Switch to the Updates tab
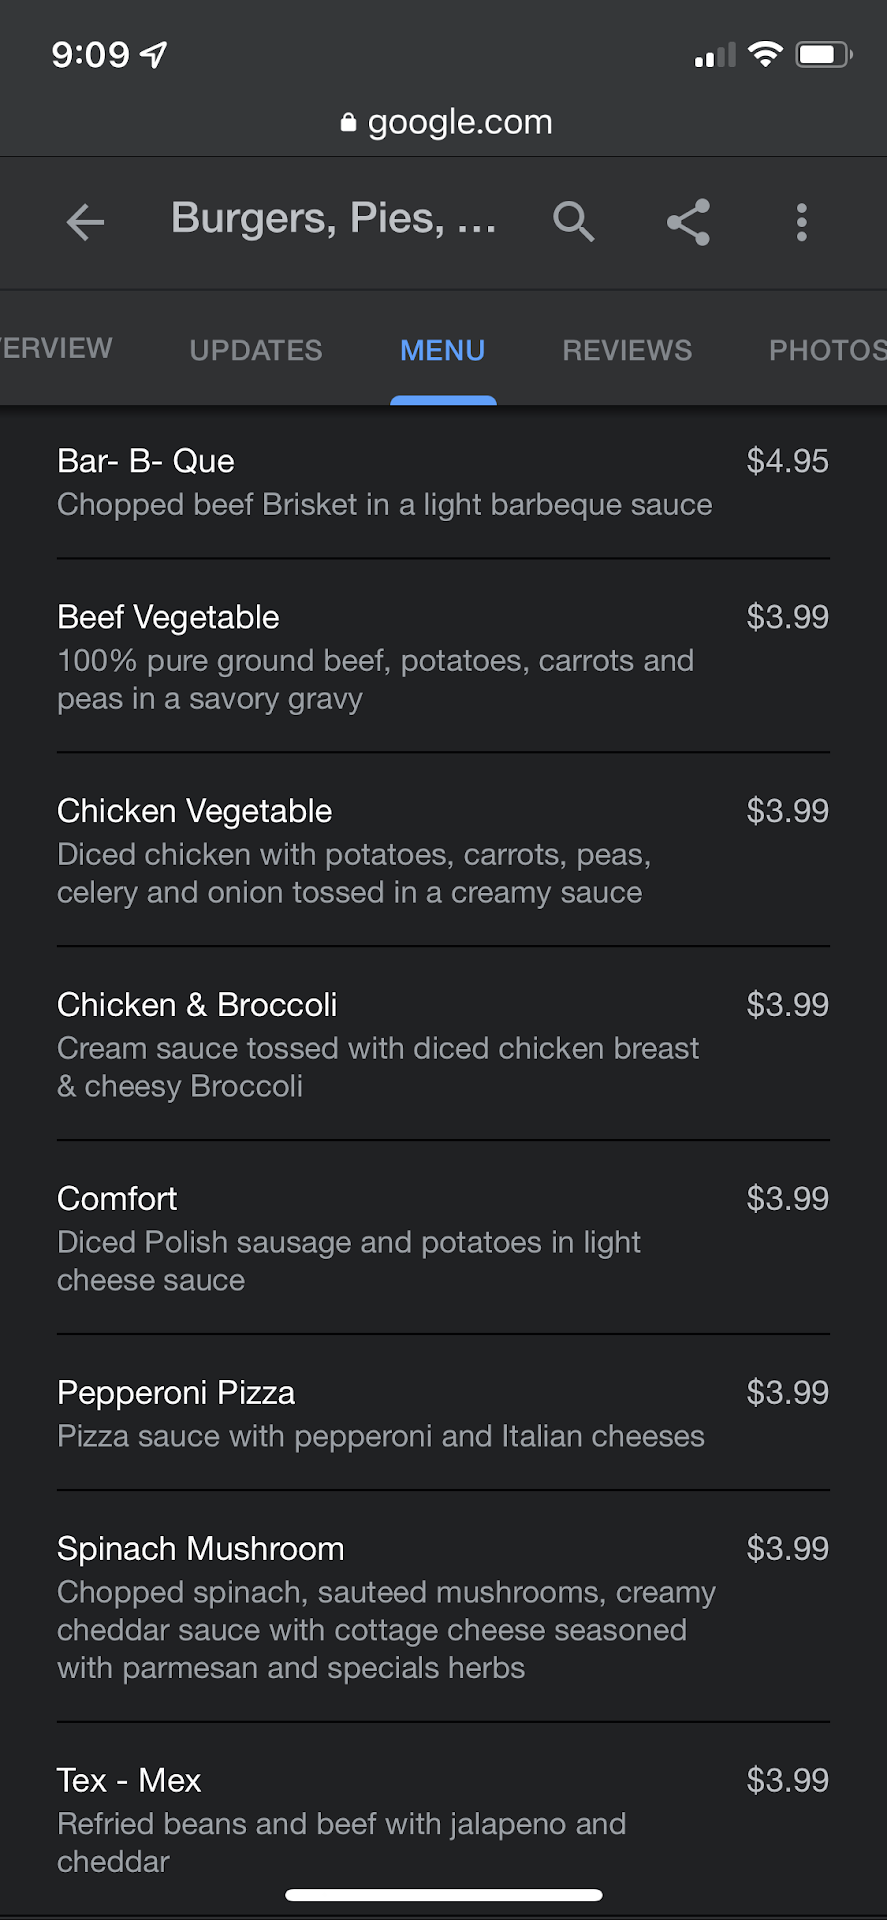The height and width of the screenshot is (1920, 887). pos(256,350)
